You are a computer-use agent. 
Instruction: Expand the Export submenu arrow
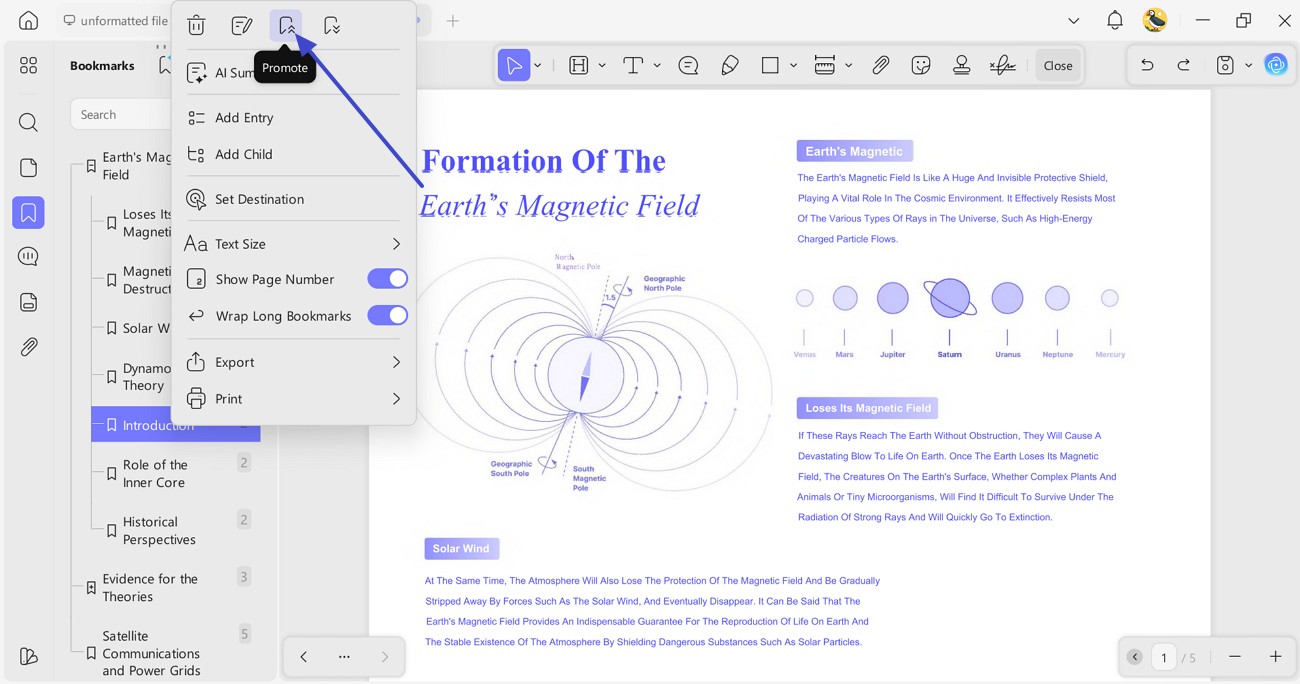pyautogui.click(x=396, y=362)
